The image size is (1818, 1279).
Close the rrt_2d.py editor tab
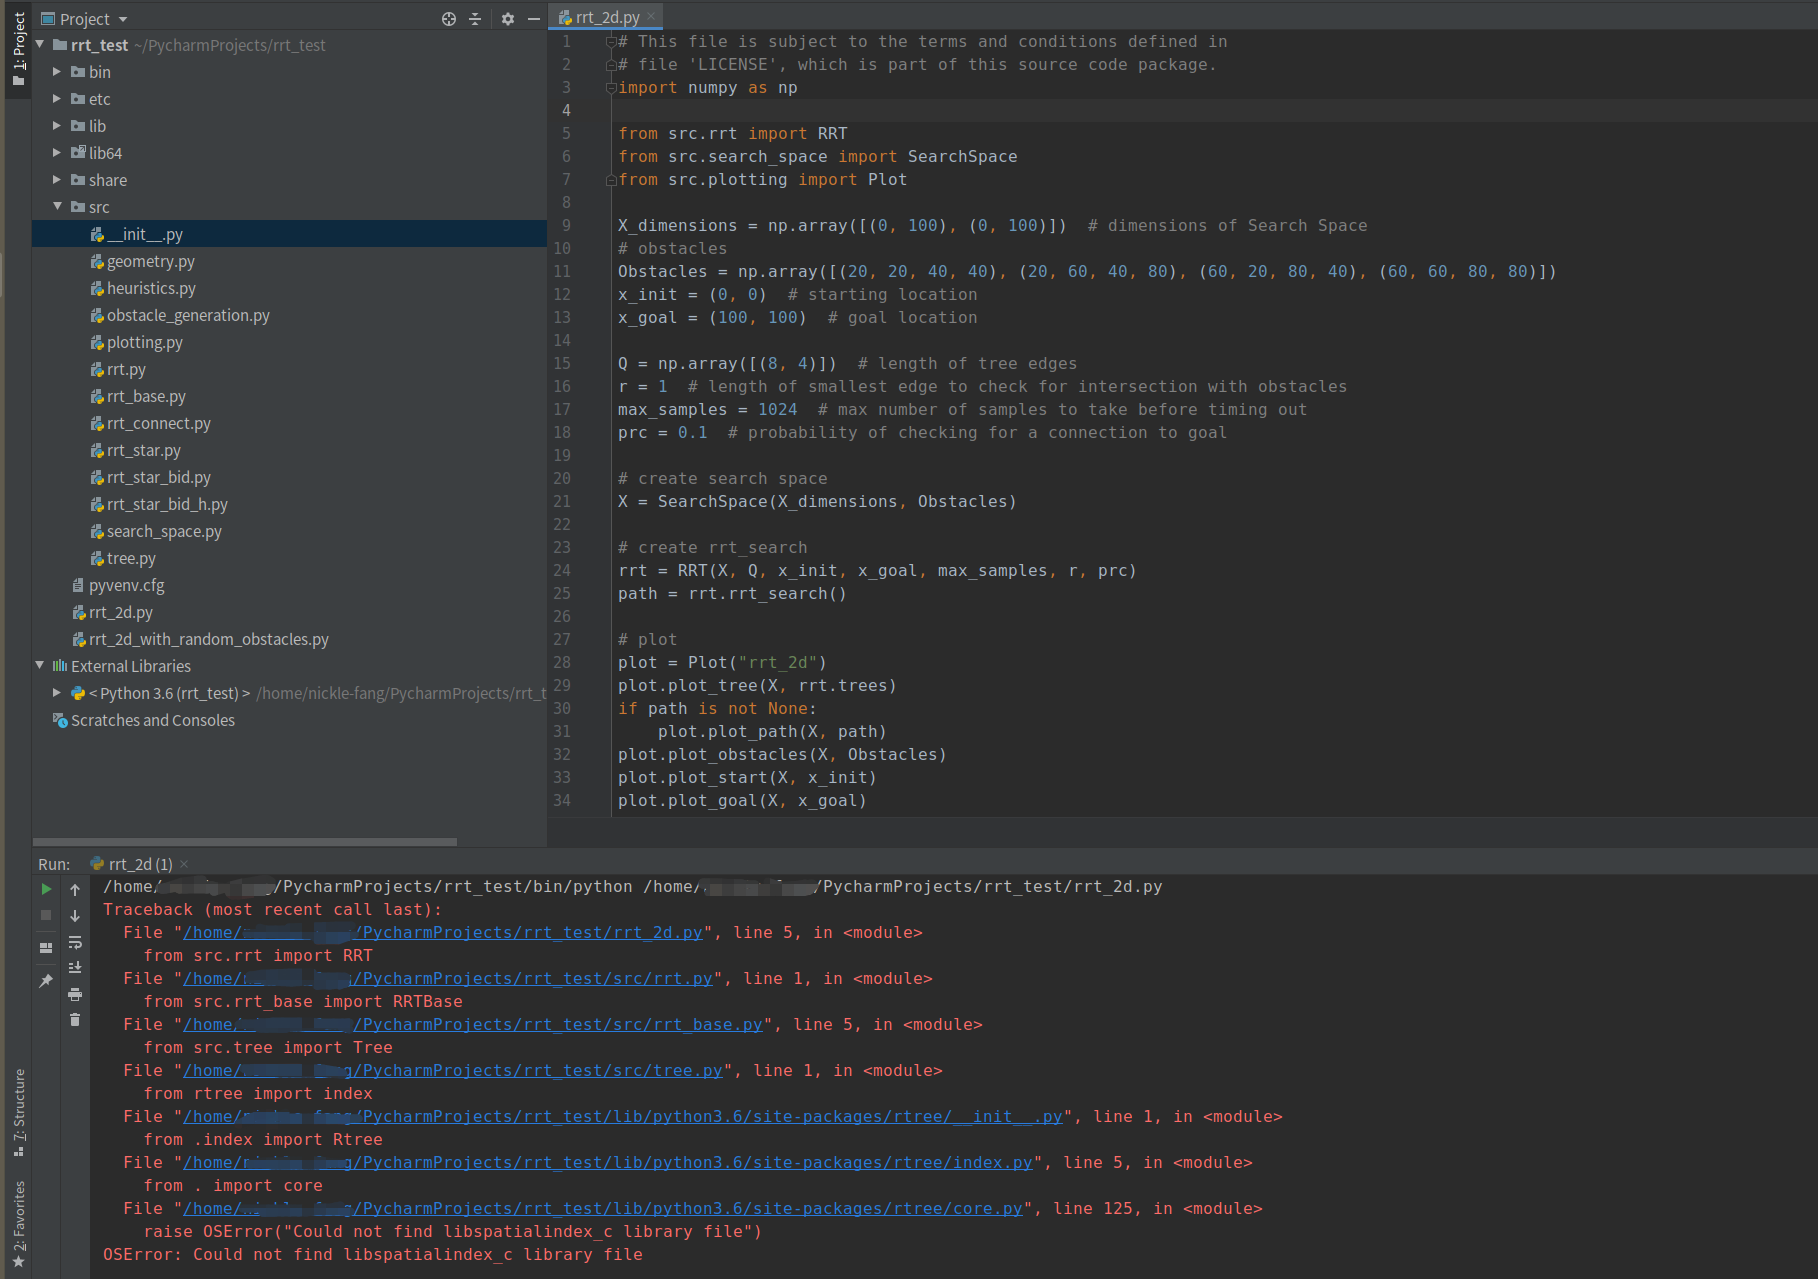click(652, 16)
